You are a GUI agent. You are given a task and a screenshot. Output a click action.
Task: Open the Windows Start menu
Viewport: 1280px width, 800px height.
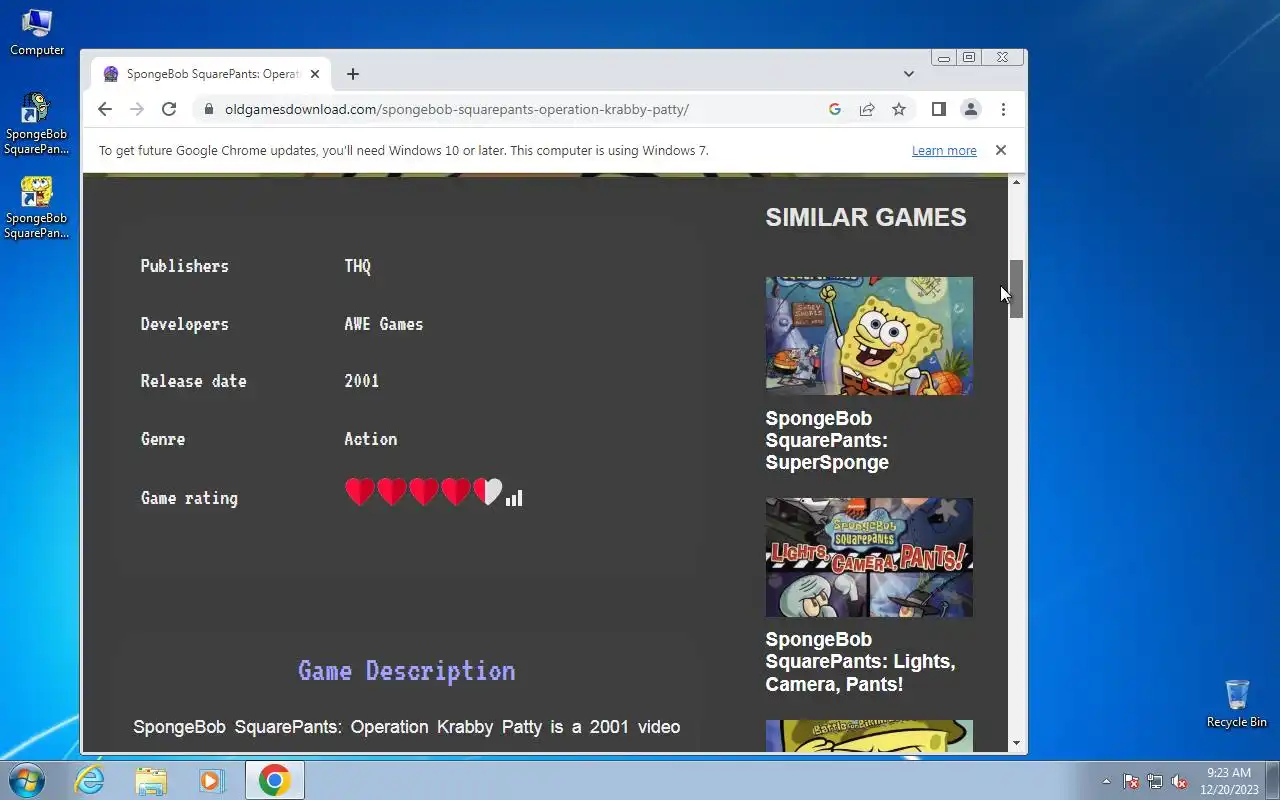(25, 780)
